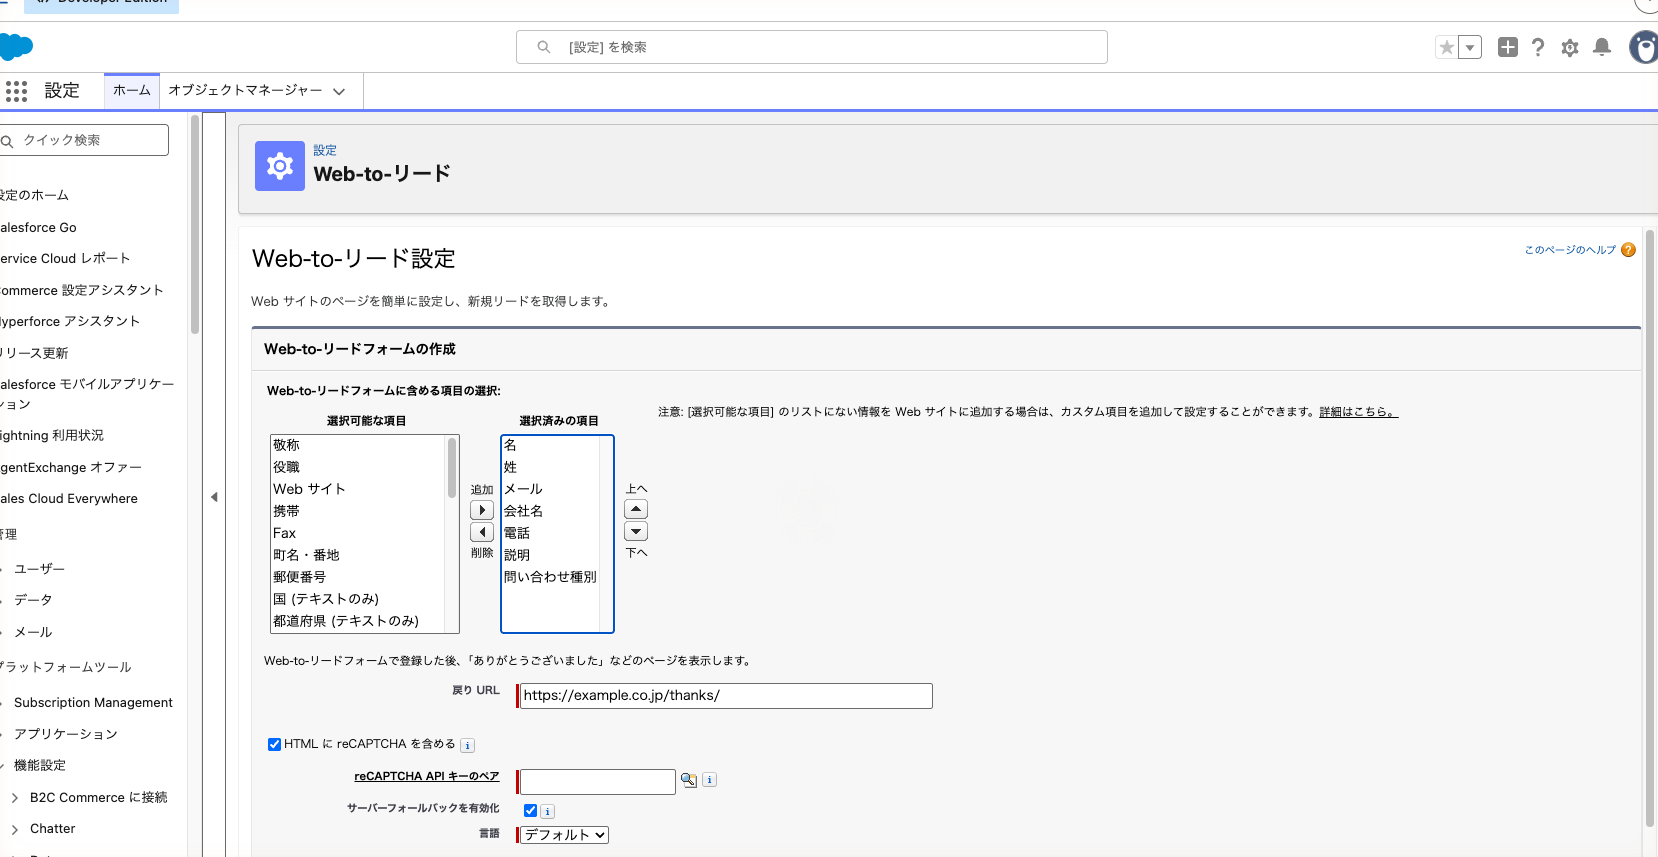
Task: Open the favorites list dropdown arrow
Action: coord(1470,47)
